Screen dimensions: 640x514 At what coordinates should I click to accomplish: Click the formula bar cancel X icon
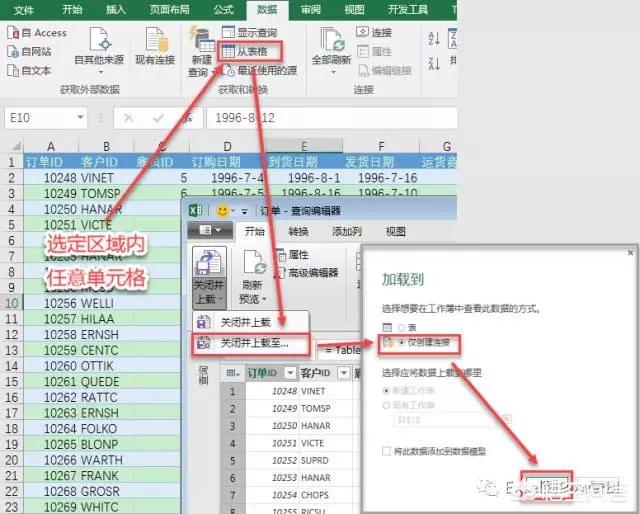click(128, 118)
